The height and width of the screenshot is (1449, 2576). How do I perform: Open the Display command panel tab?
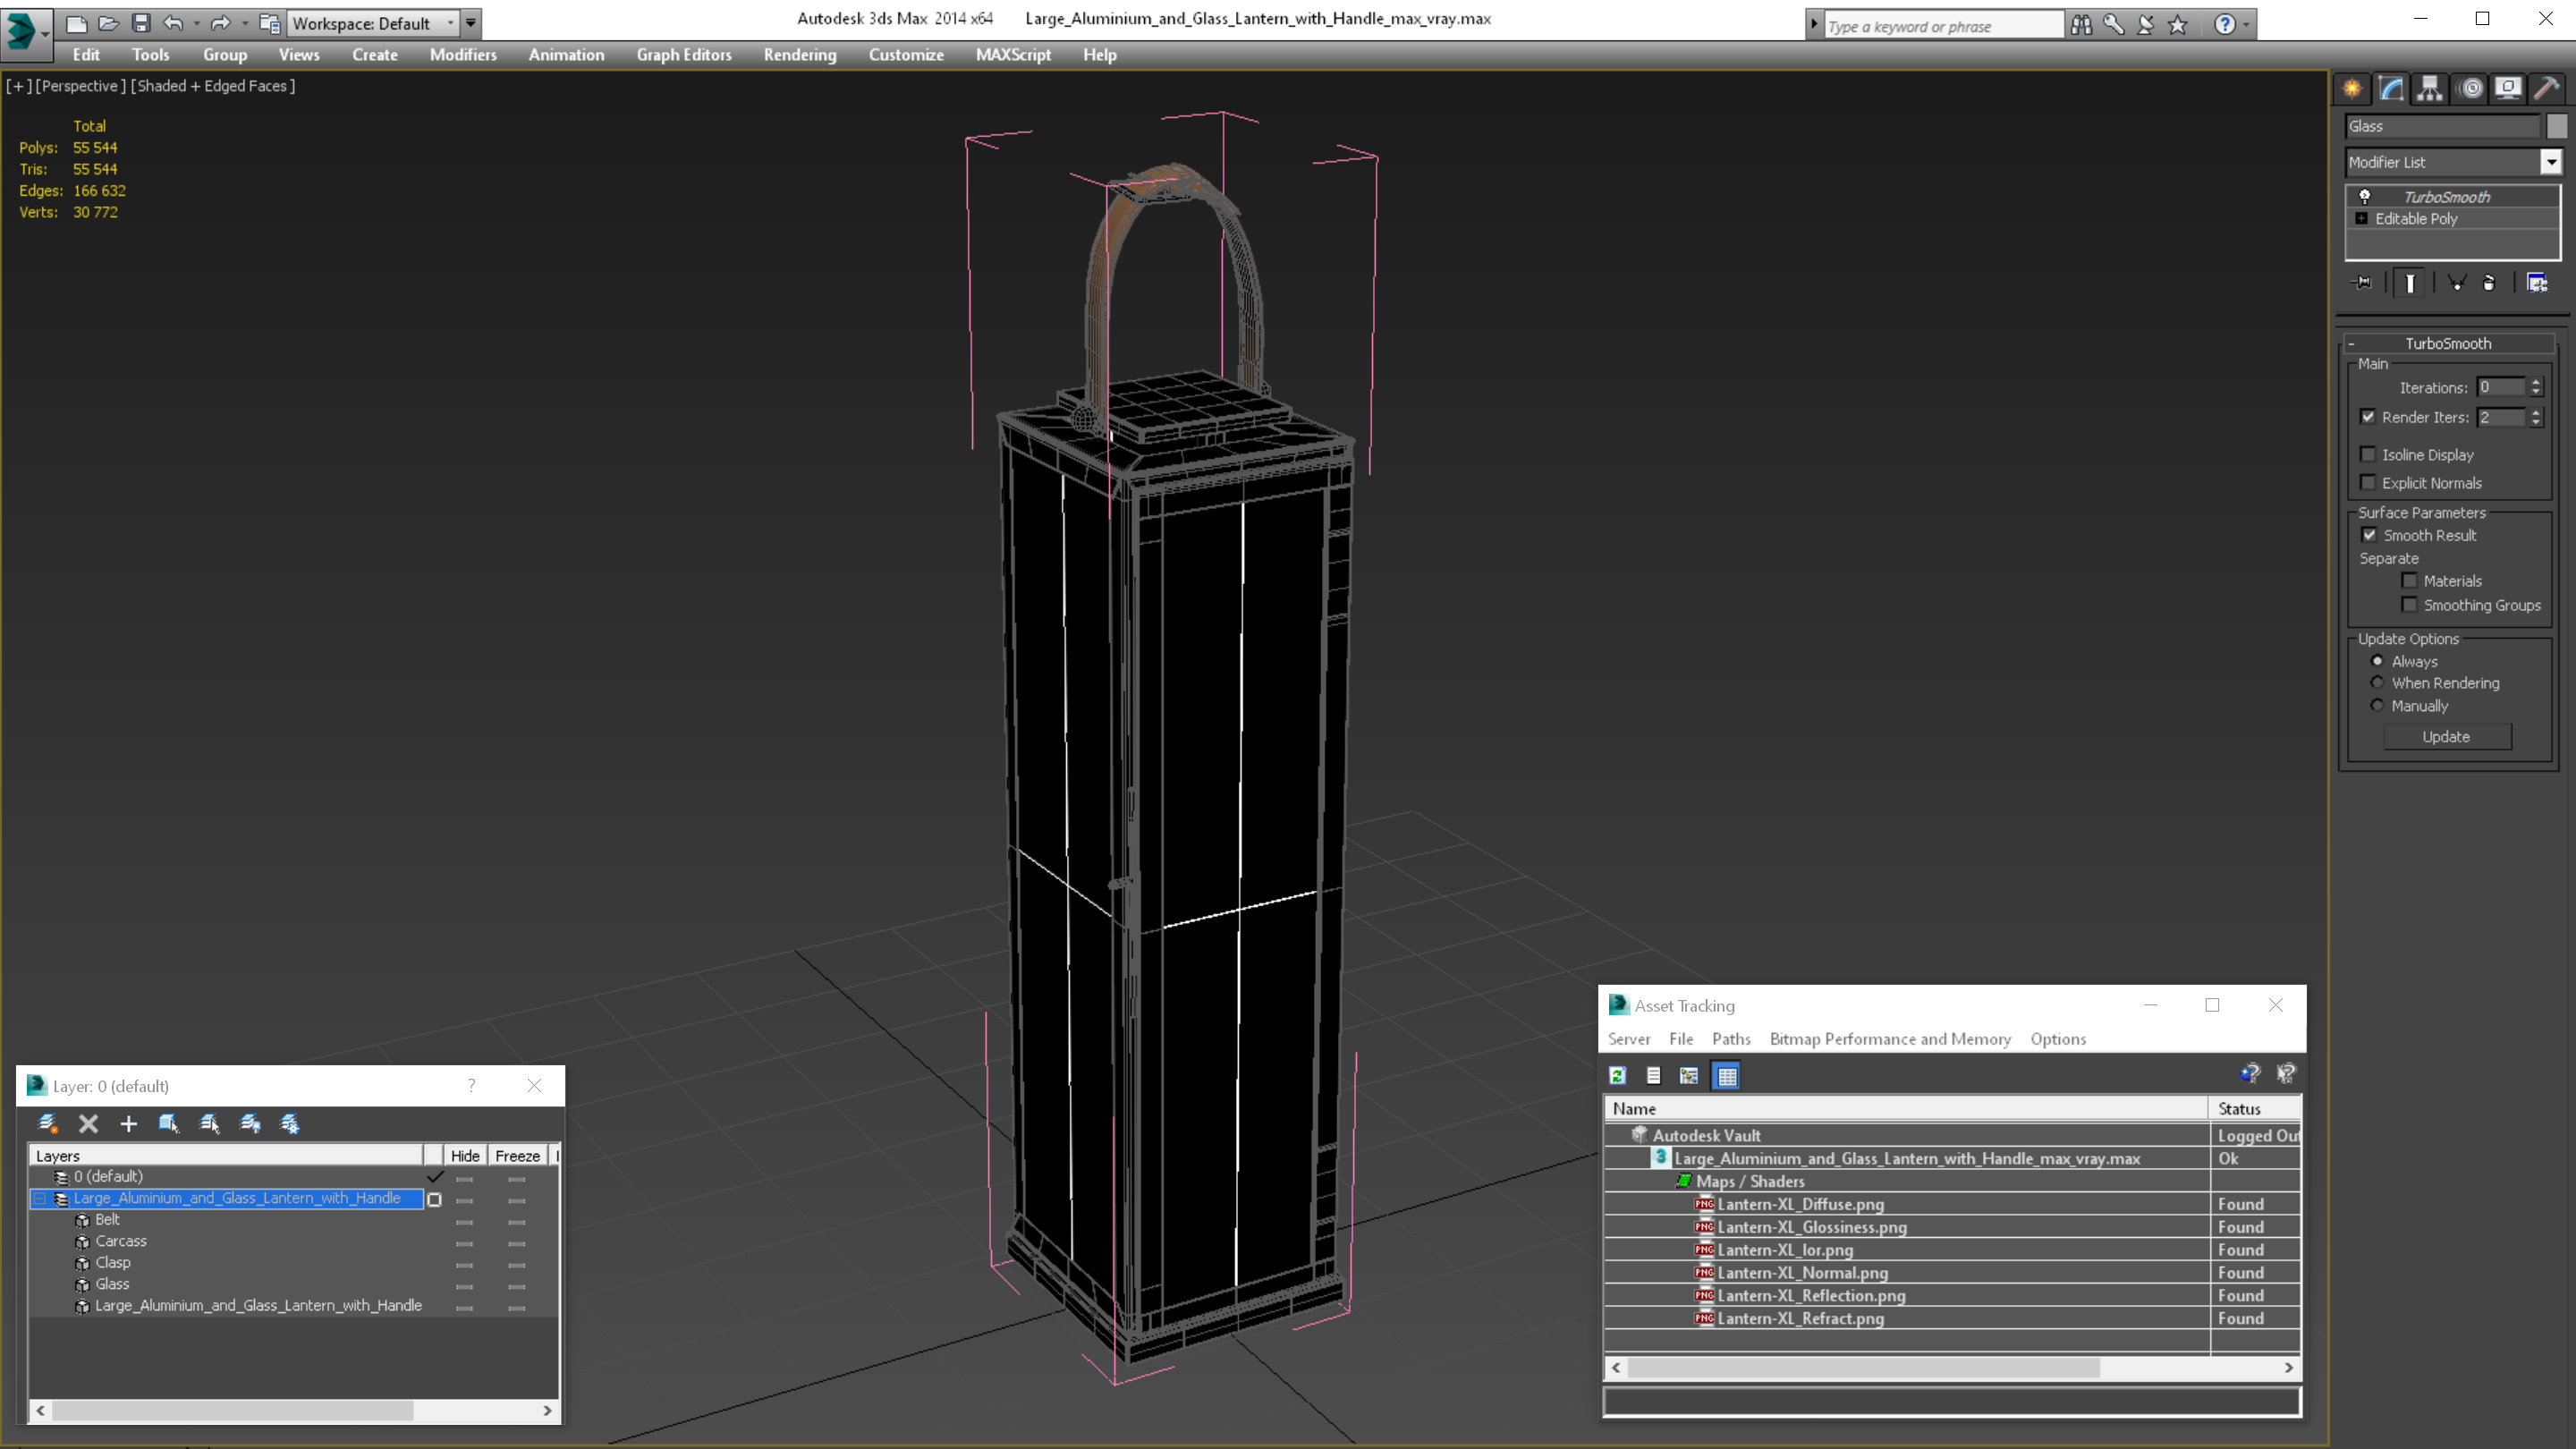[2508, 89]
